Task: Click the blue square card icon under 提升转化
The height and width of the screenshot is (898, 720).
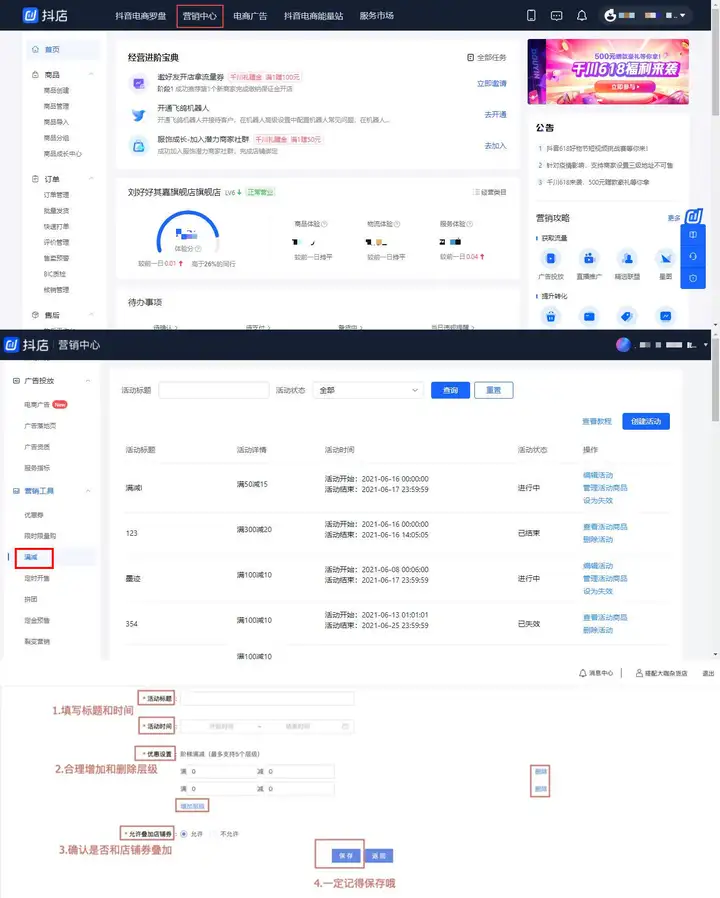Action: click(x=589, y=316)
